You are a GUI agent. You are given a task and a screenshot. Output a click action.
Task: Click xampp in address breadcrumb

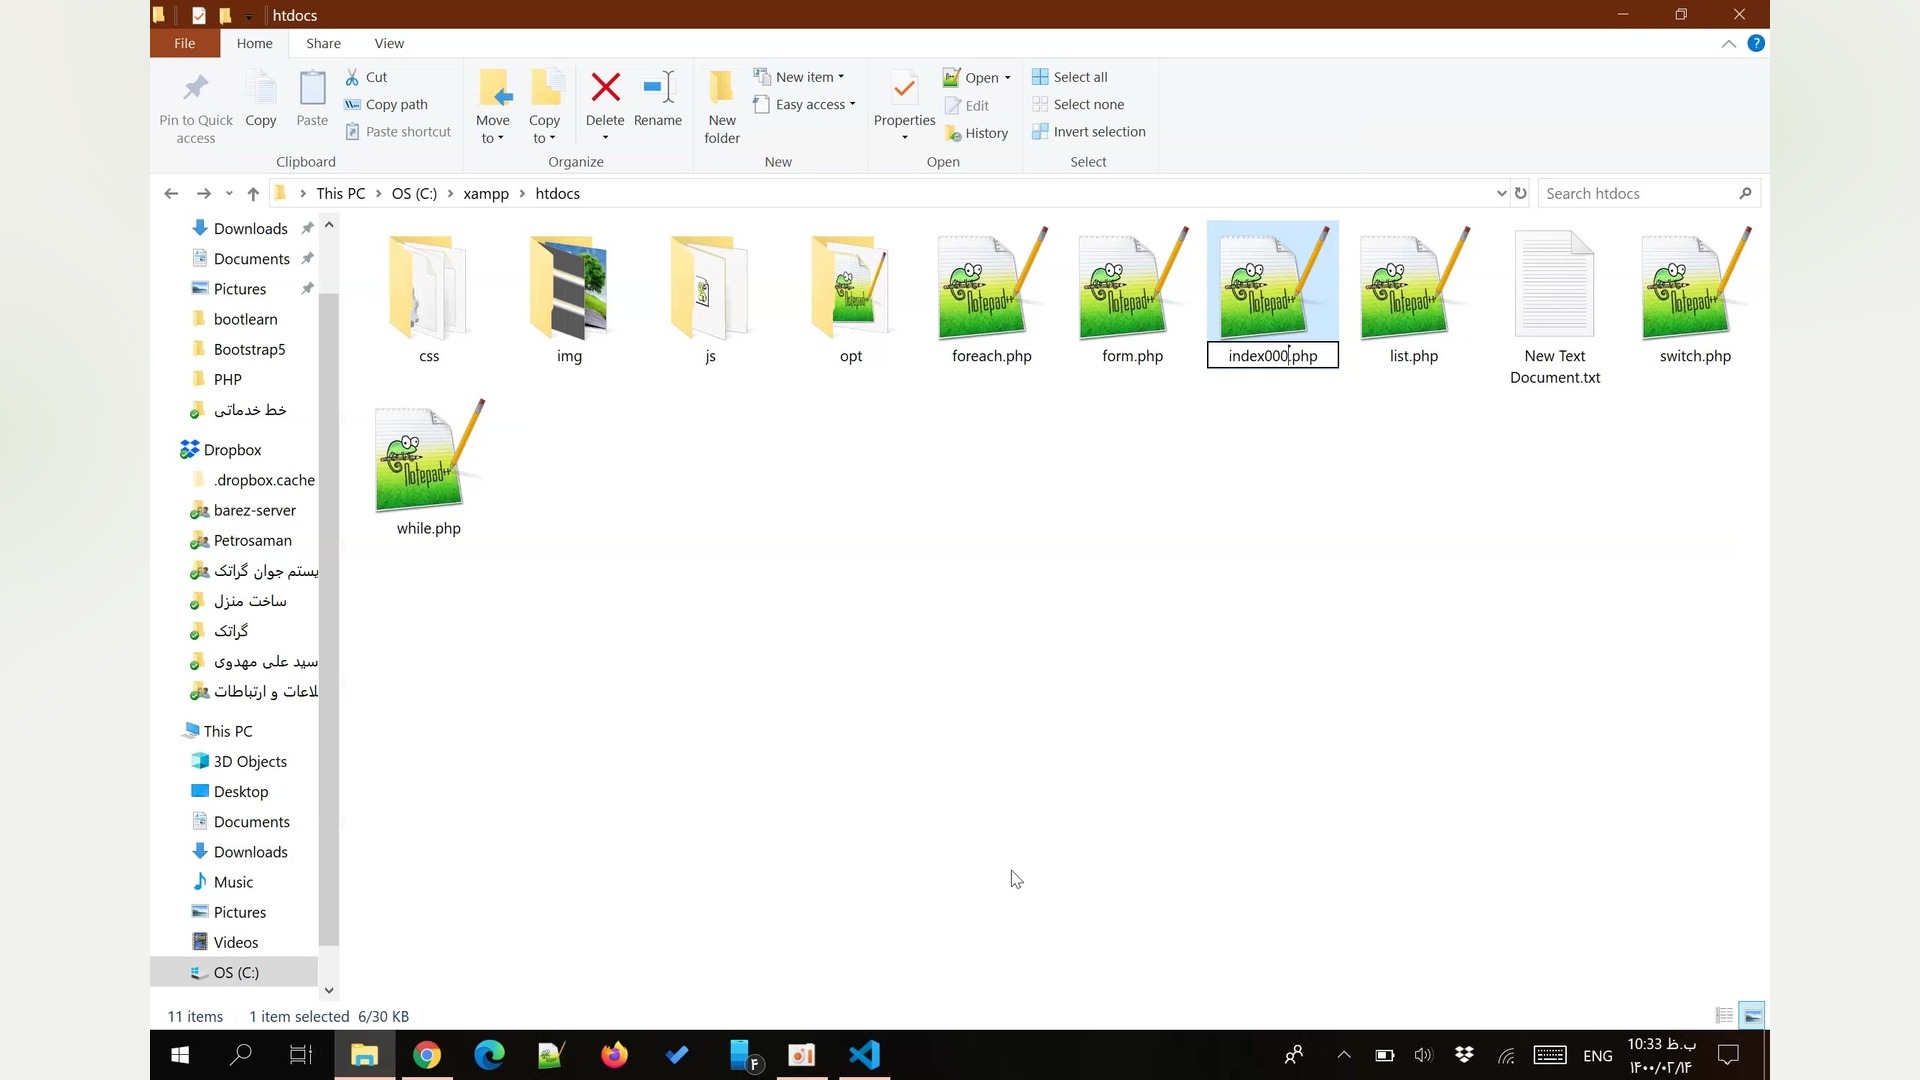click(x=486, y=193)
